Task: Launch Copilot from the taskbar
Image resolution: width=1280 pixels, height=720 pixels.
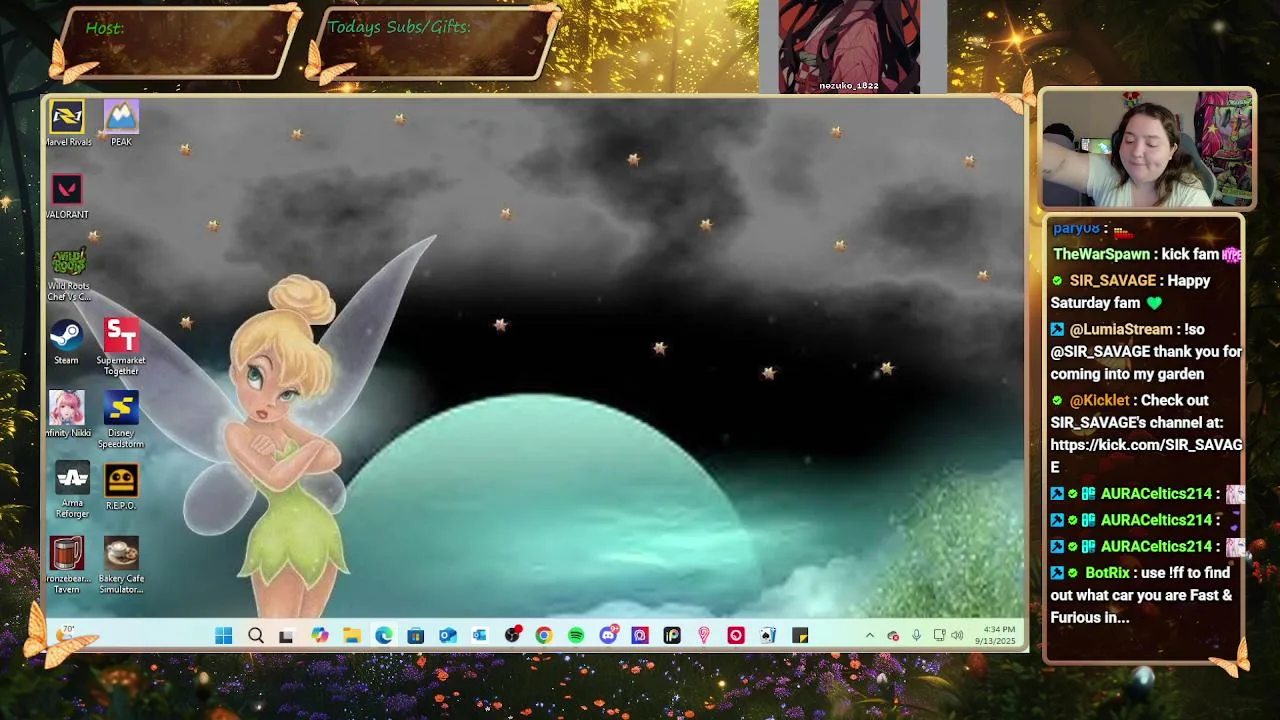Action: click(319, 636)
